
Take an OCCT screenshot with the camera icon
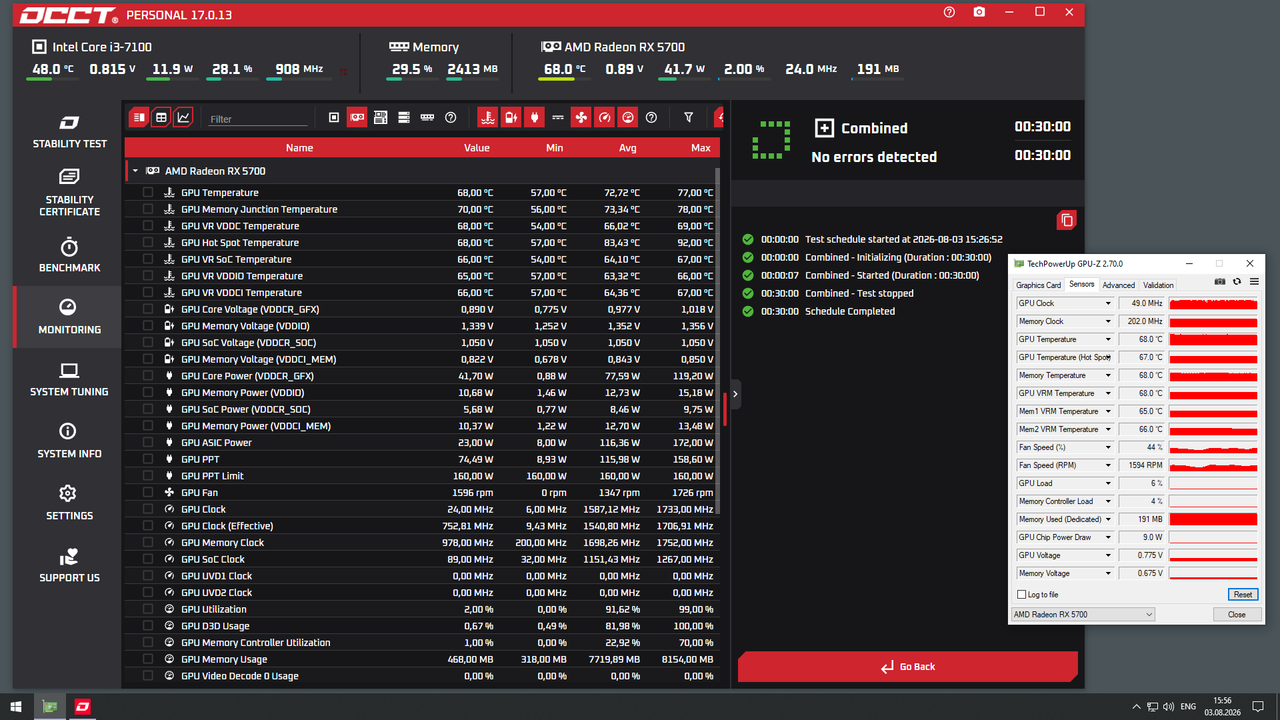point(979,12)
